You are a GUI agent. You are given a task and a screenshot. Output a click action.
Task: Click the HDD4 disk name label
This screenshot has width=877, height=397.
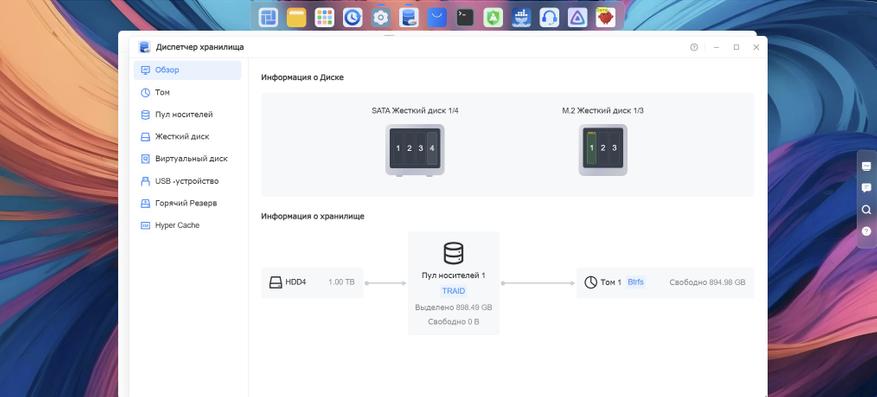tap(295, 282)
